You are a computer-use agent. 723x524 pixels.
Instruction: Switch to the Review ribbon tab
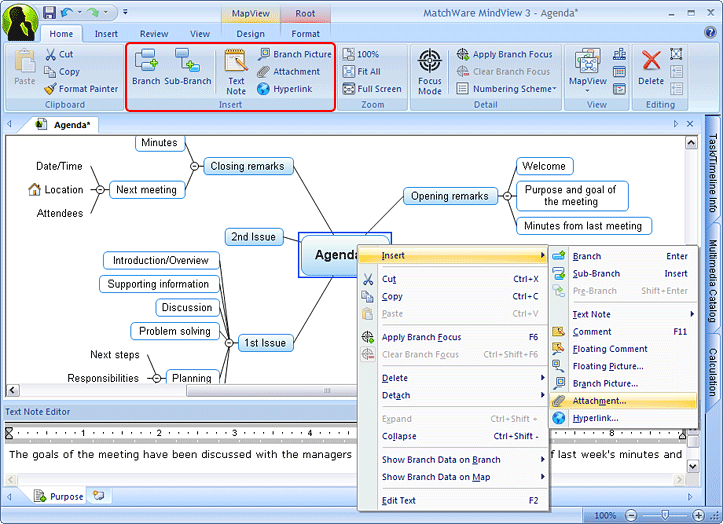coord(154,34)
